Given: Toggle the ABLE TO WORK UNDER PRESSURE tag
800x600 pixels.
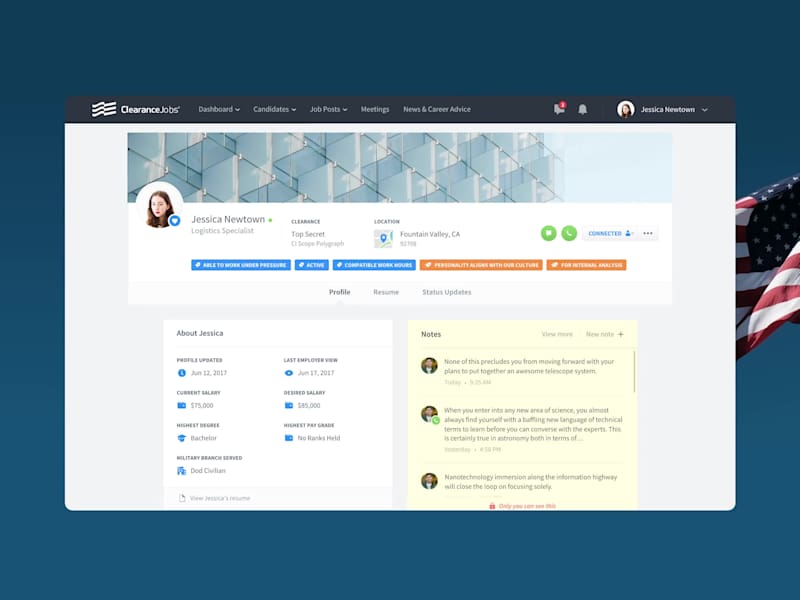Looking at the screenshot, I should pyautogui.click(x=240, y=265).
